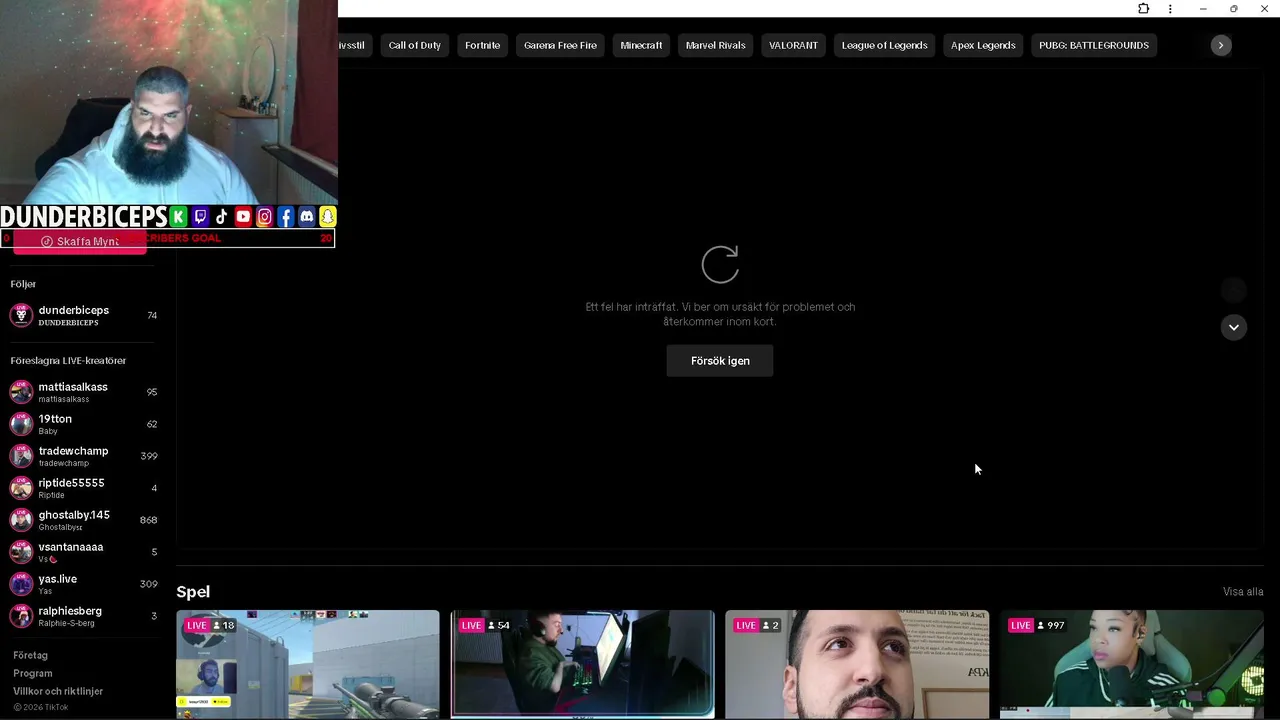Open the Program footer link
Viewport: 1280px width, 720px height.
point(33,673)
